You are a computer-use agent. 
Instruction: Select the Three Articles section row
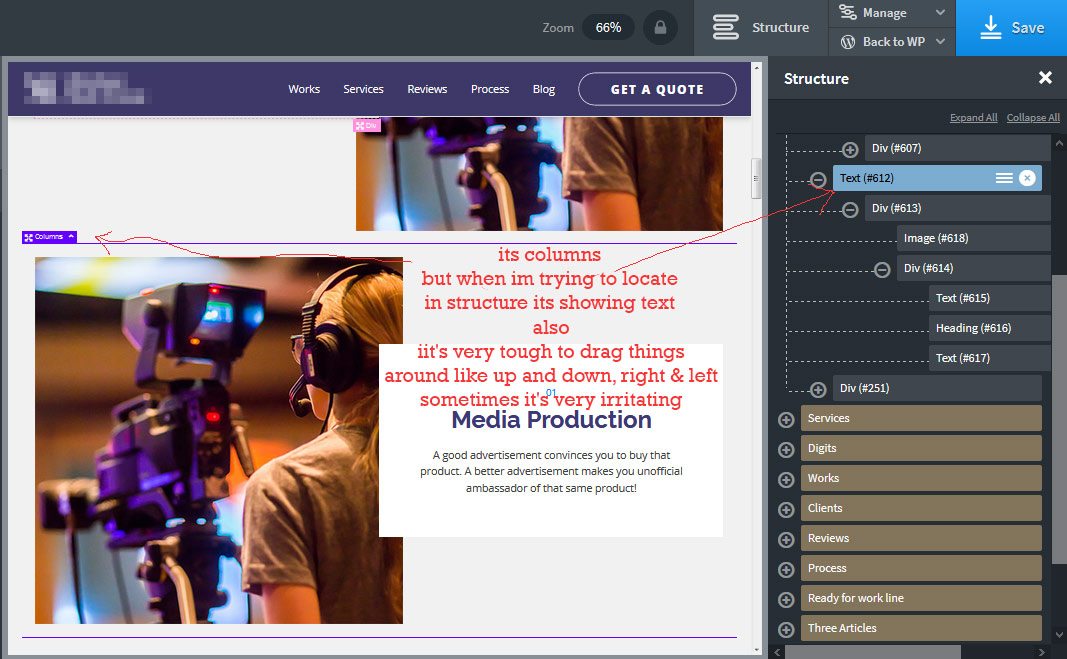[921, 628]
